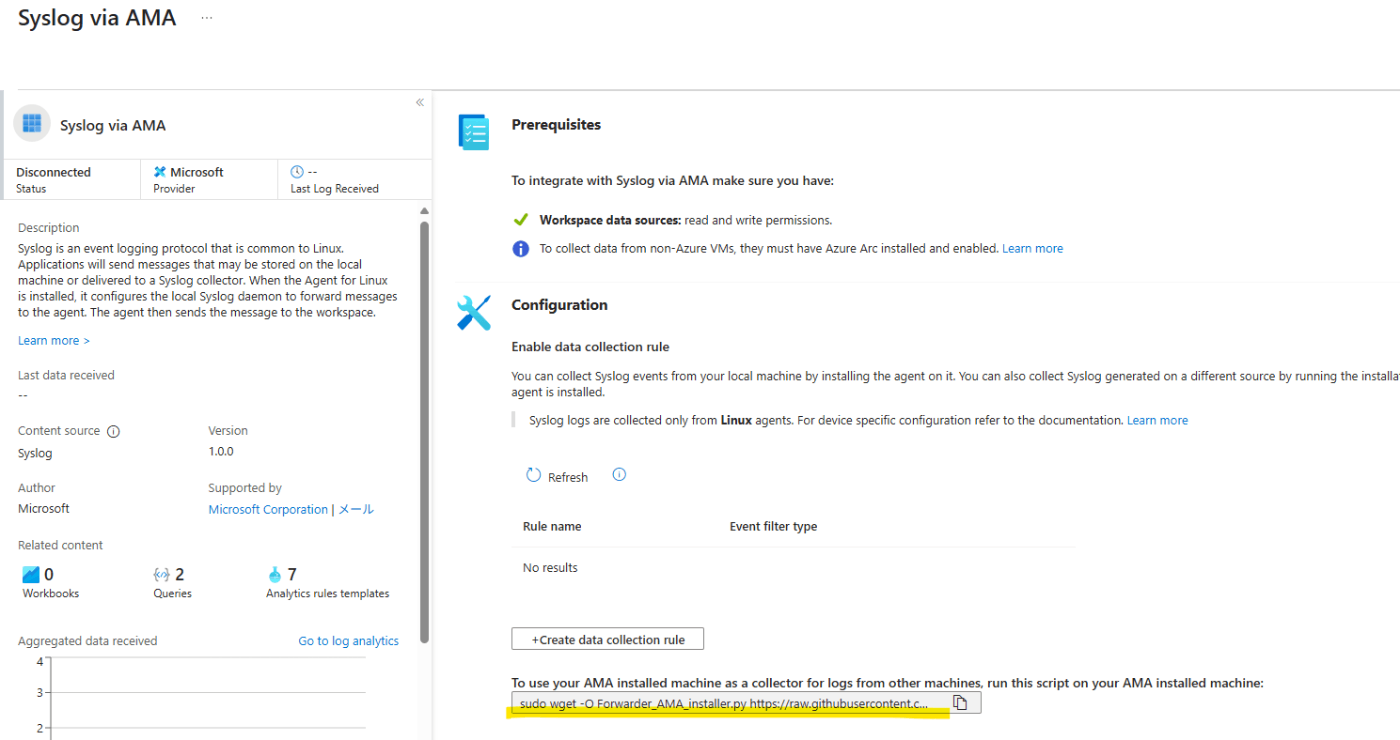1400x740 pixels.
Task: Click the 2 Queries count
Action: click(x=180, y=575)
